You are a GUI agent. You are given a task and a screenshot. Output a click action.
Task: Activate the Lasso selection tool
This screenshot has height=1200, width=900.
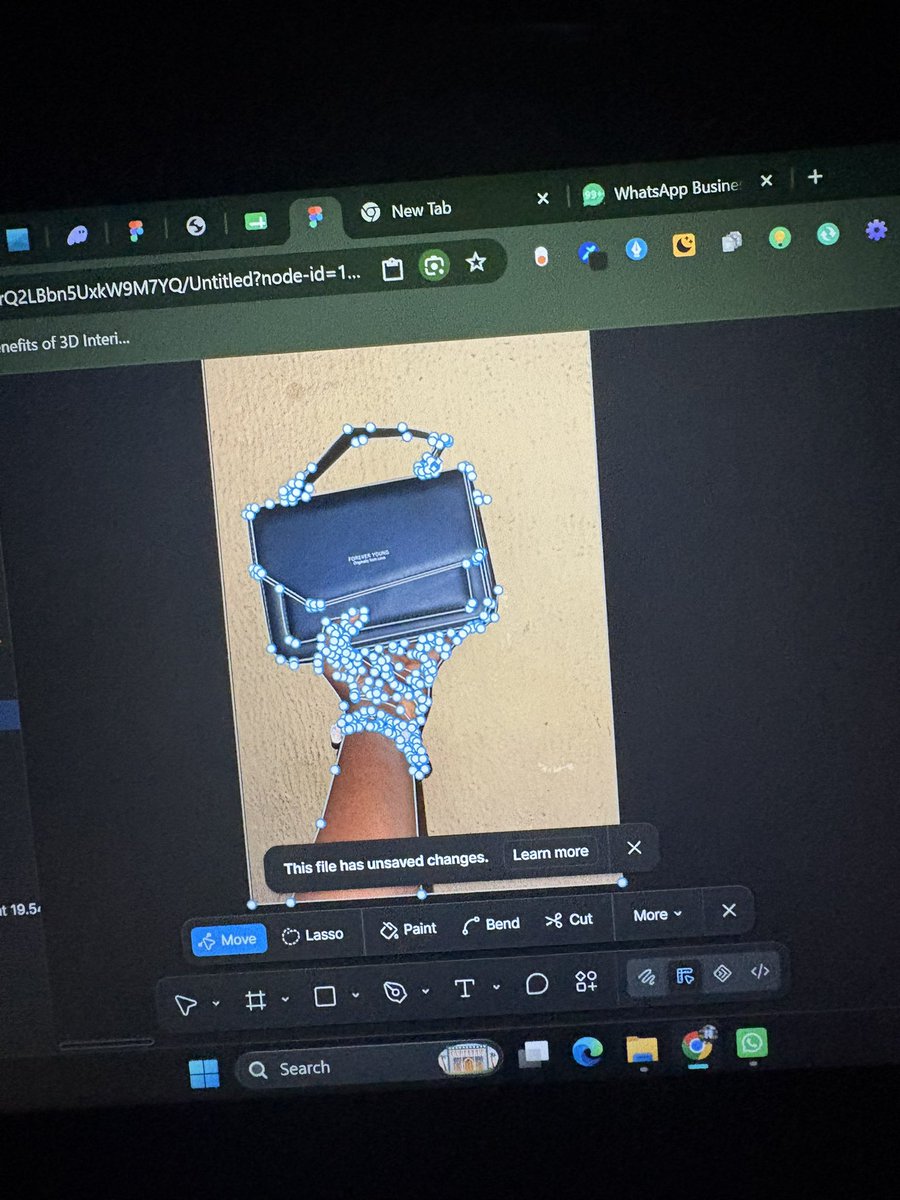[x=312, y=935]
